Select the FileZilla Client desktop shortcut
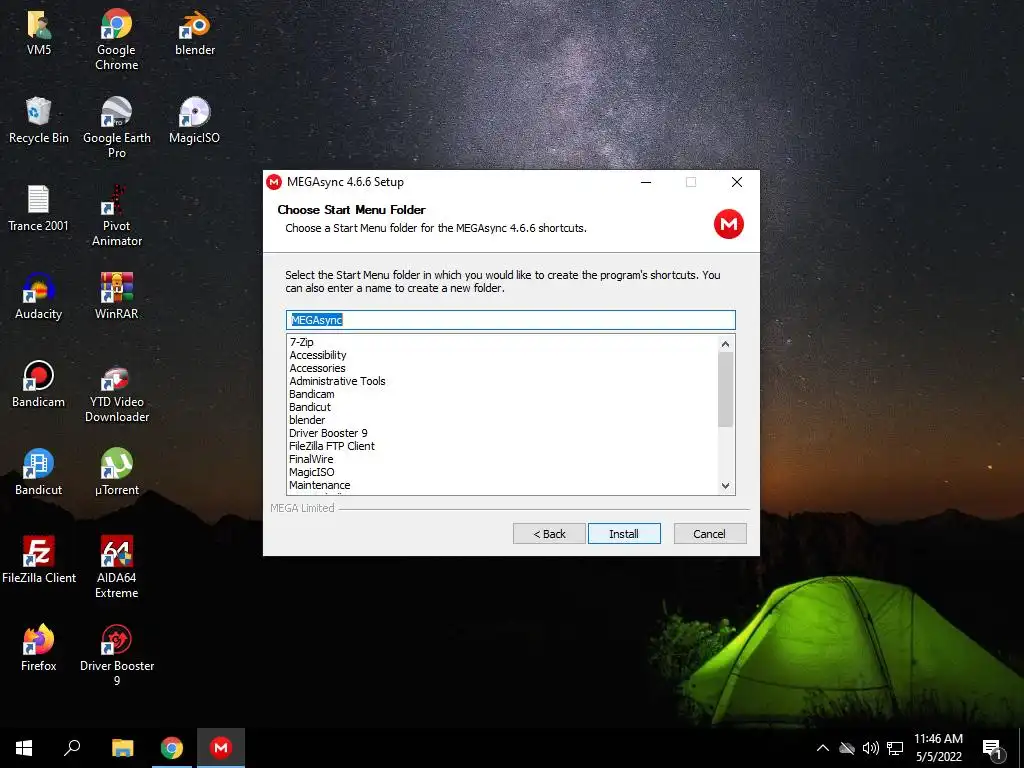The image size is (1024, 768). pos(39,560)
